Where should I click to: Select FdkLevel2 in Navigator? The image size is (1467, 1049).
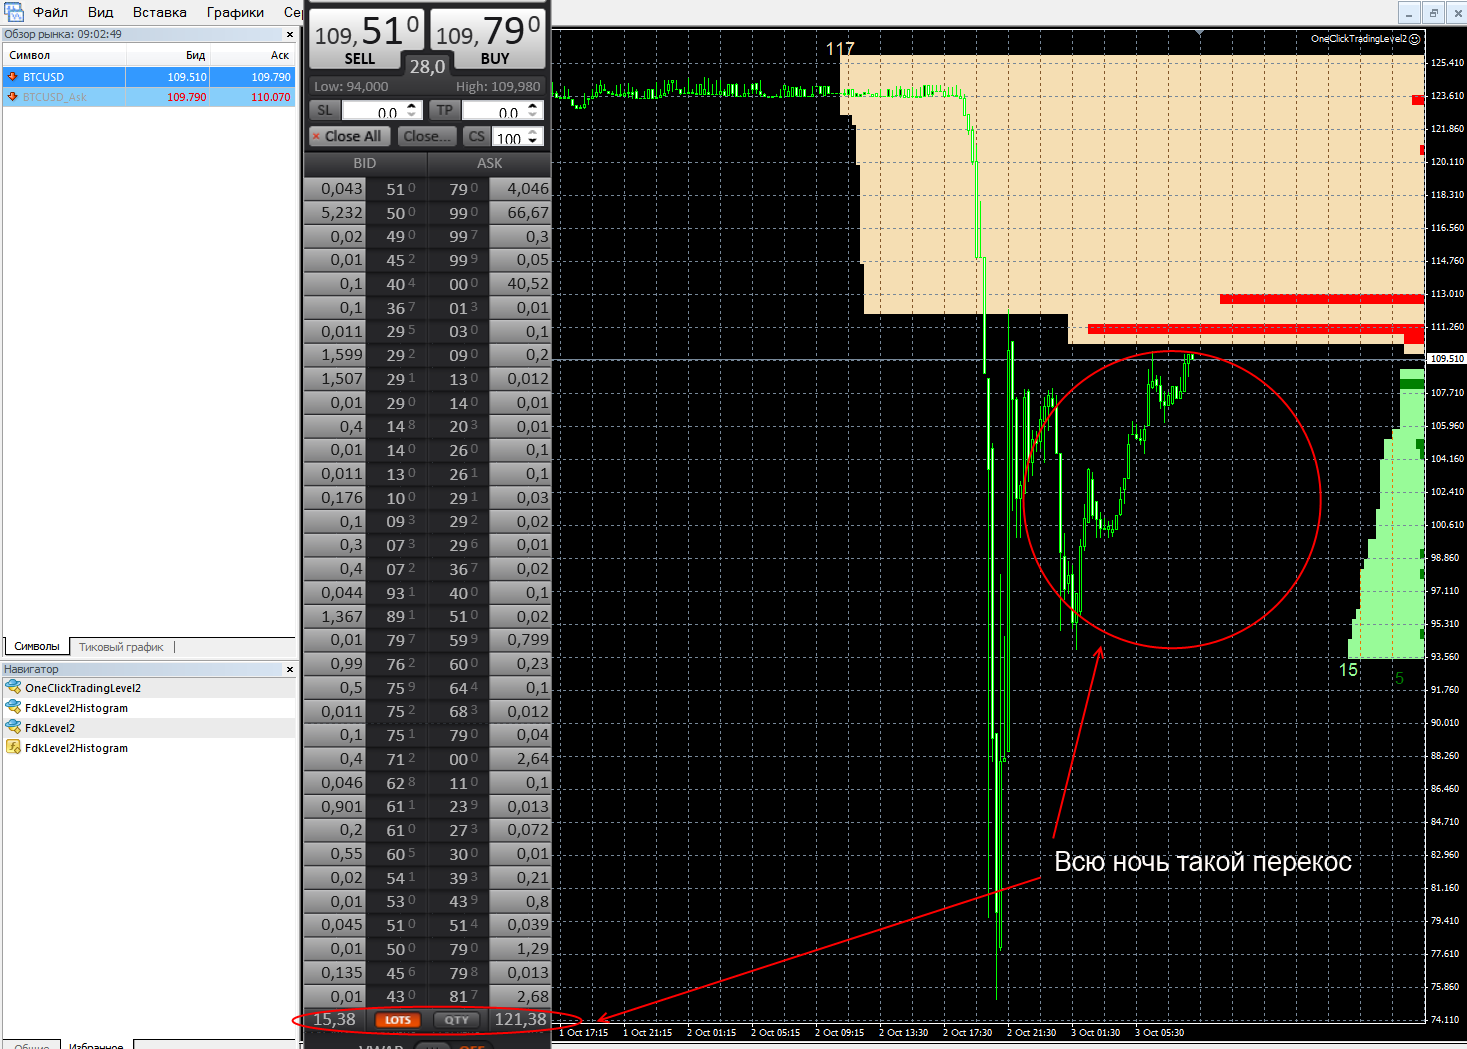pyautogui.click(x=50, y=728)
